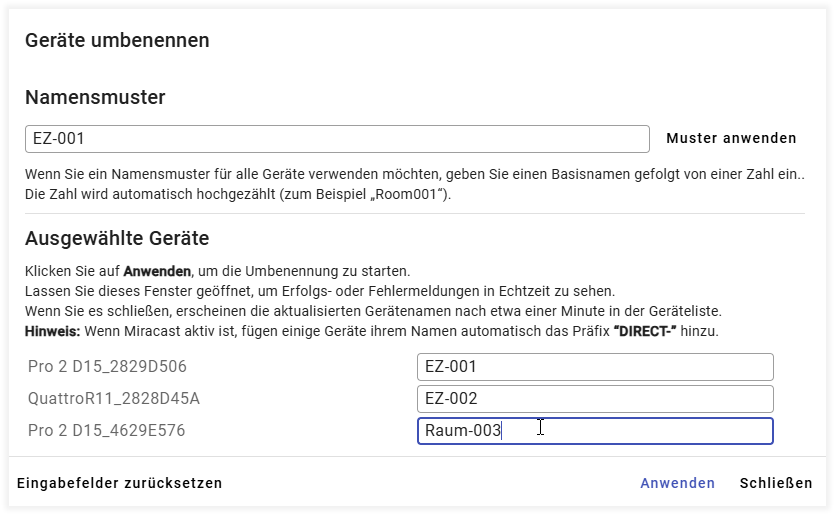Screen dimensions: 835x515
Task: Click the Geräte umbenennen dialog title
Action: pyautogui.click(x=117, y=41)
